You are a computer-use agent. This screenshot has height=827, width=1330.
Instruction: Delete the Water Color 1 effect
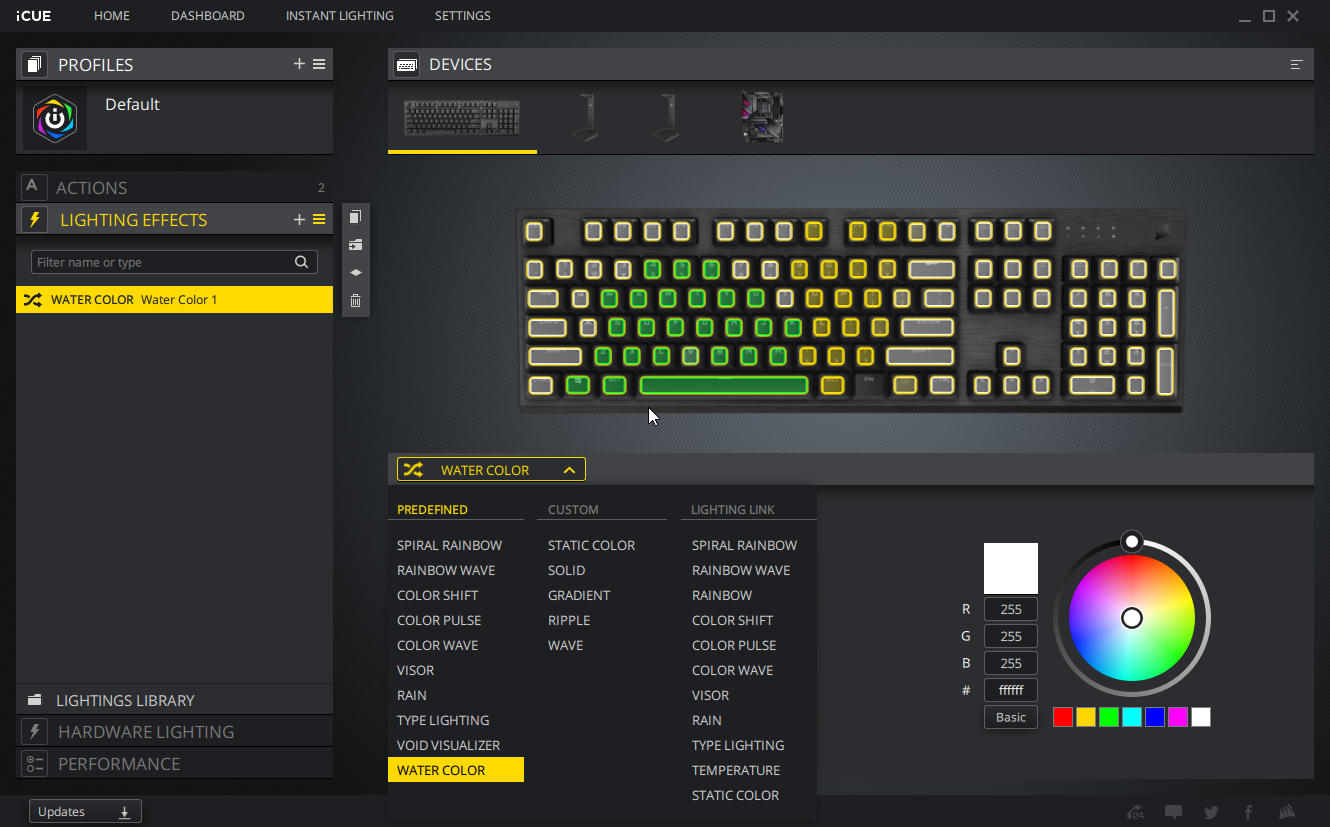[x=355, y=300]
